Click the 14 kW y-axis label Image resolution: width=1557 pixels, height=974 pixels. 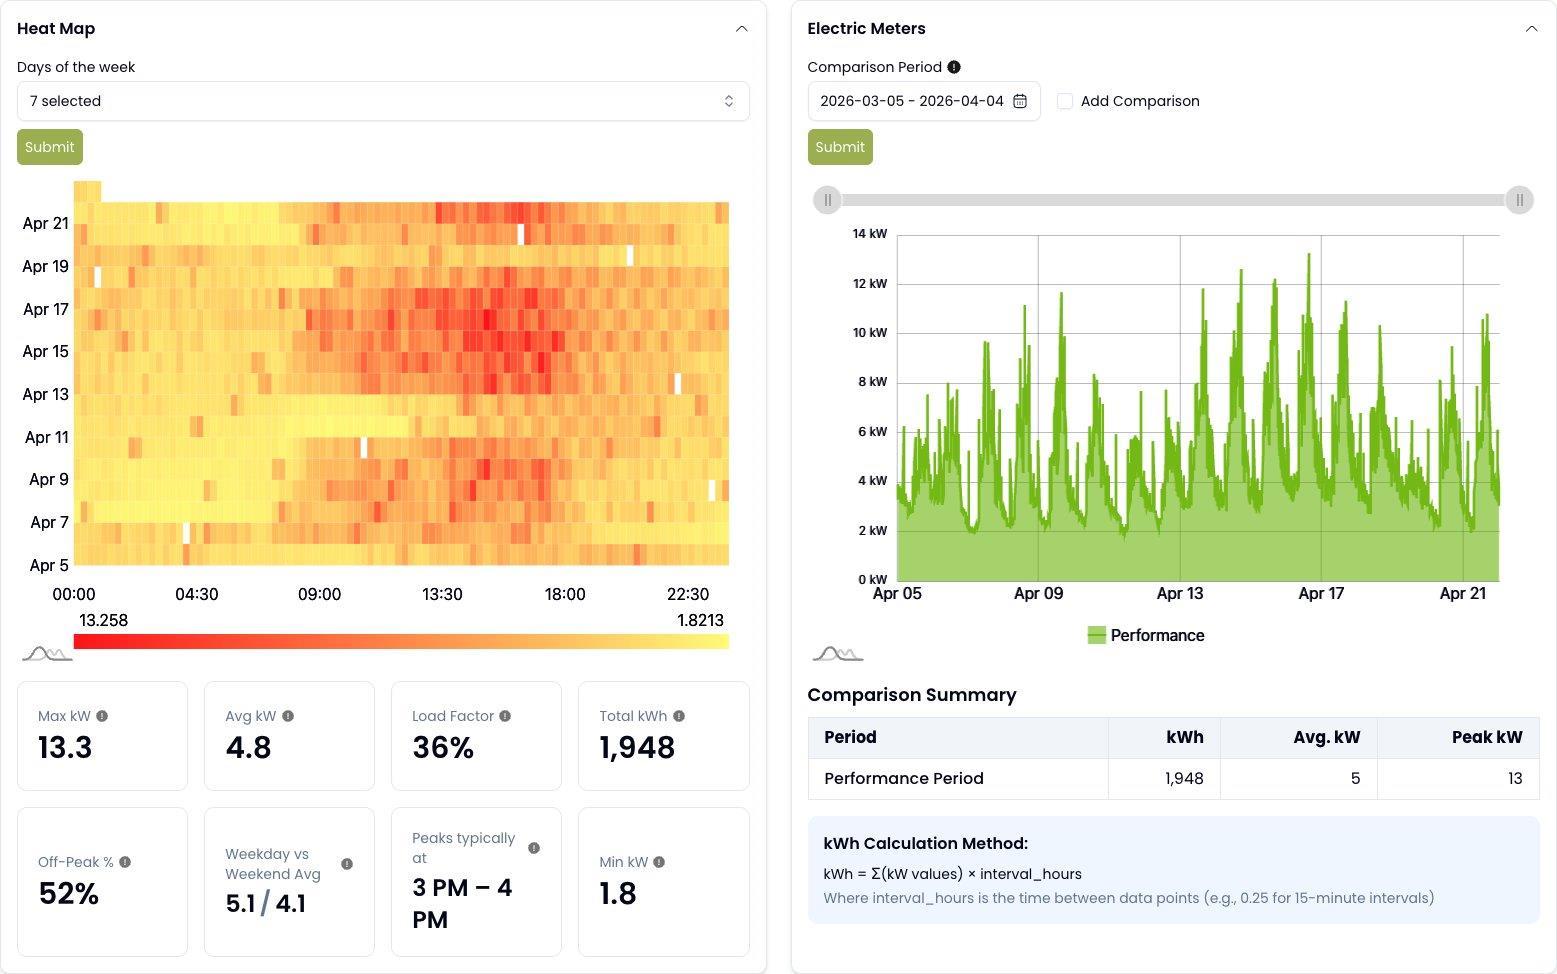[x=869, y=234]
